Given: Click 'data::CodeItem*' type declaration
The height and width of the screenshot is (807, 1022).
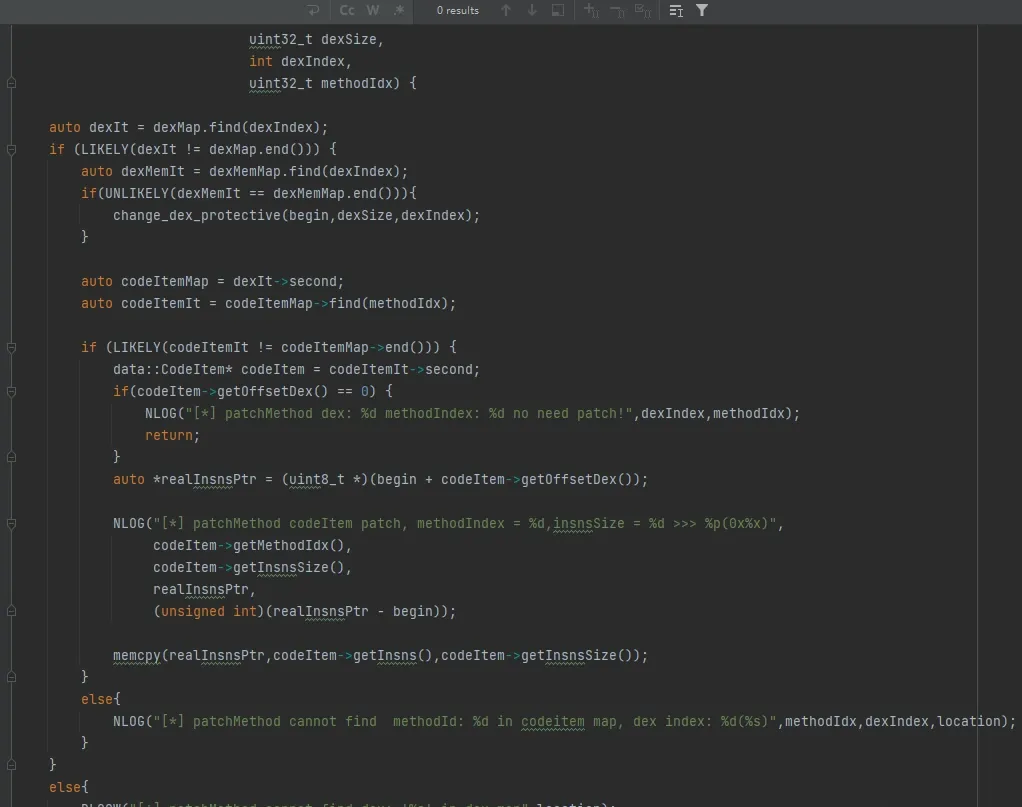Looking at the screenshot, I should tap(173, 370).
